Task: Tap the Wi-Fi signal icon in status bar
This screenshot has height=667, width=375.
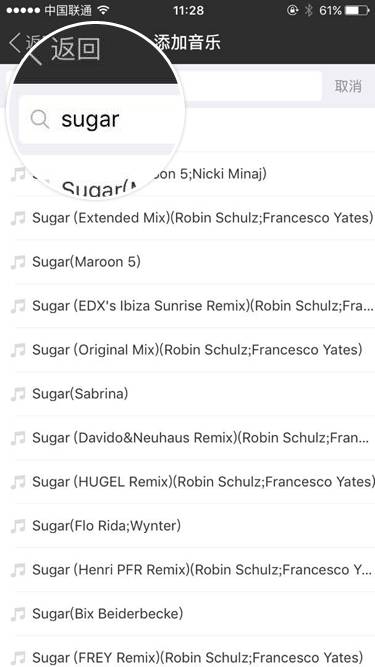Action: click(103, 10)
